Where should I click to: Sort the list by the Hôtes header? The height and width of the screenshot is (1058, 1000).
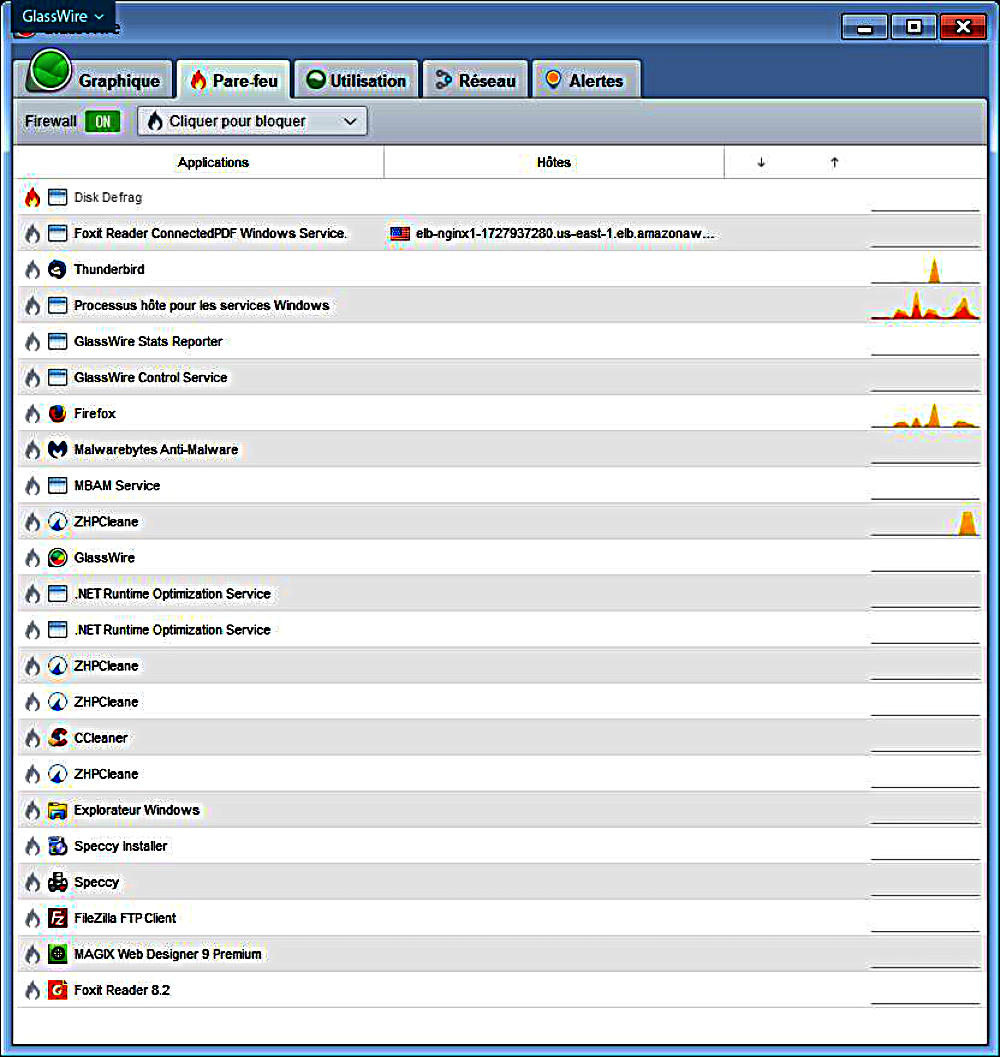pyautogui.click(x=554, y=163)
